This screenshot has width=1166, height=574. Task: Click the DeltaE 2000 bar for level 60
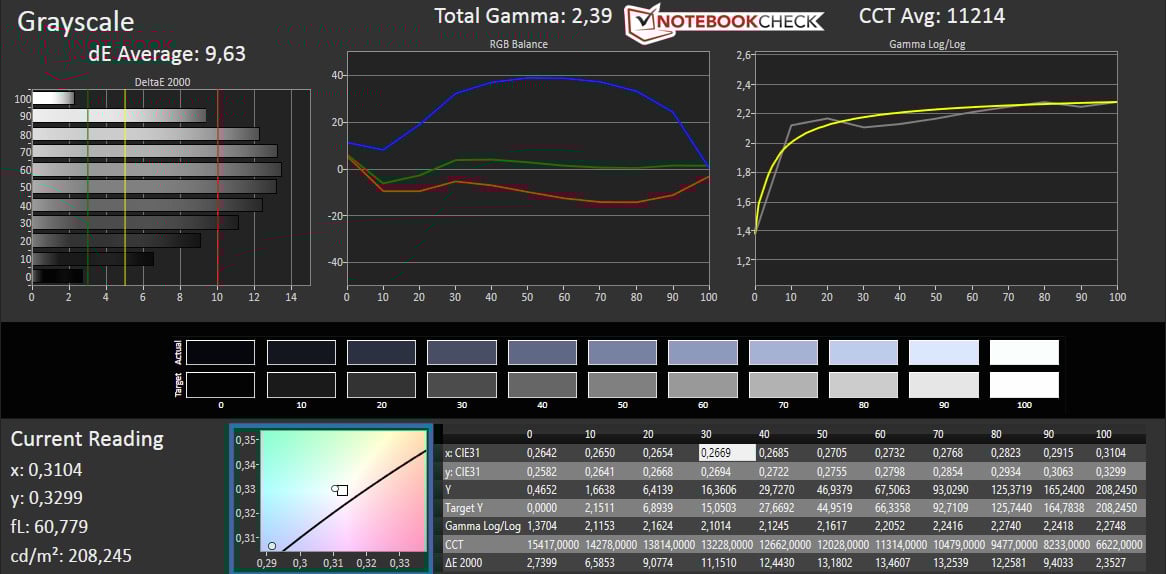point(156,170)
